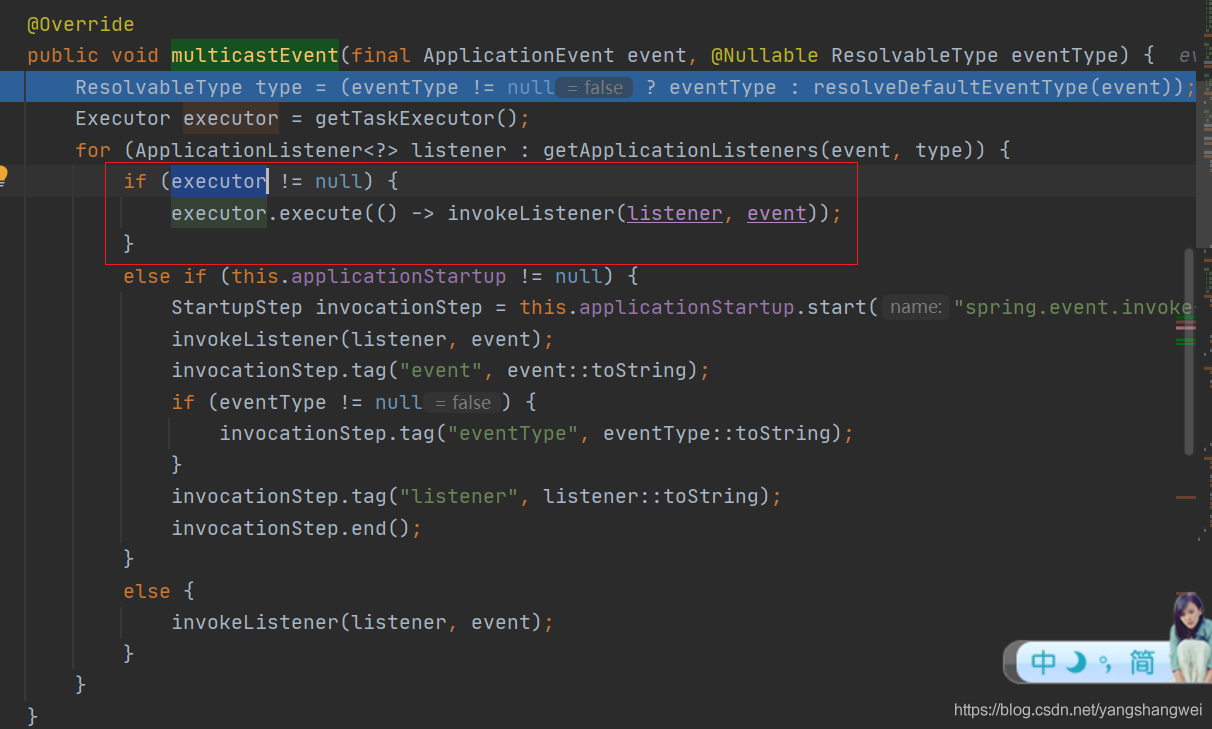Click 'execute' in the executor.execute call

(x=320, y=213)
